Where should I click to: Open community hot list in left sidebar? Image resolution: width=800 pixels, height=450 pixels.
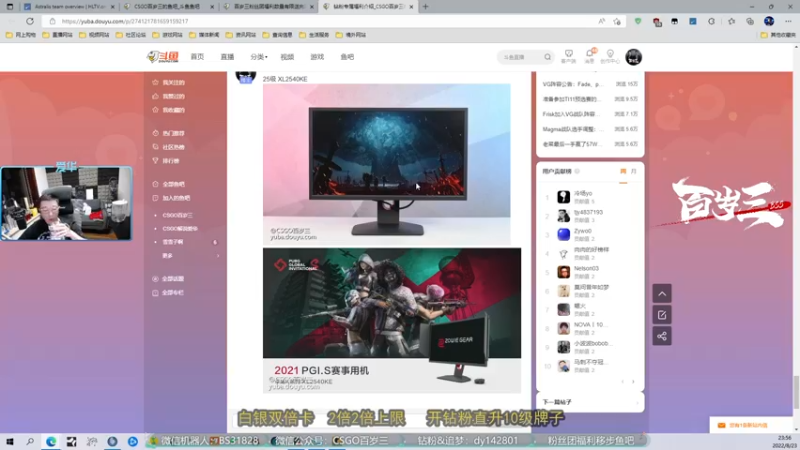click(169, 147)
